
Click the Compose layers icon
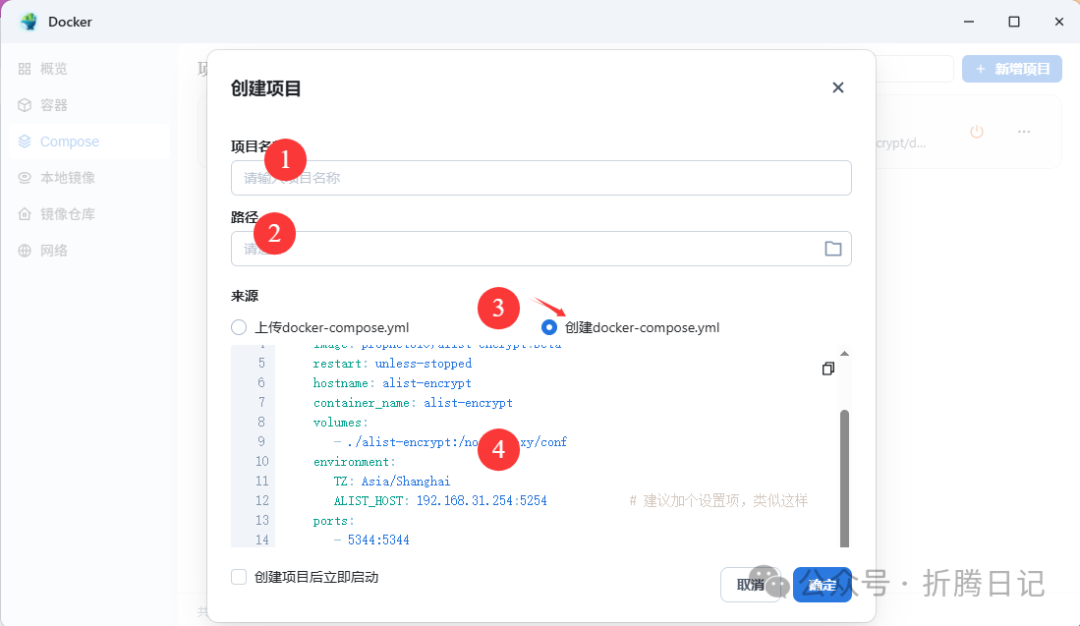pos(25,141)
